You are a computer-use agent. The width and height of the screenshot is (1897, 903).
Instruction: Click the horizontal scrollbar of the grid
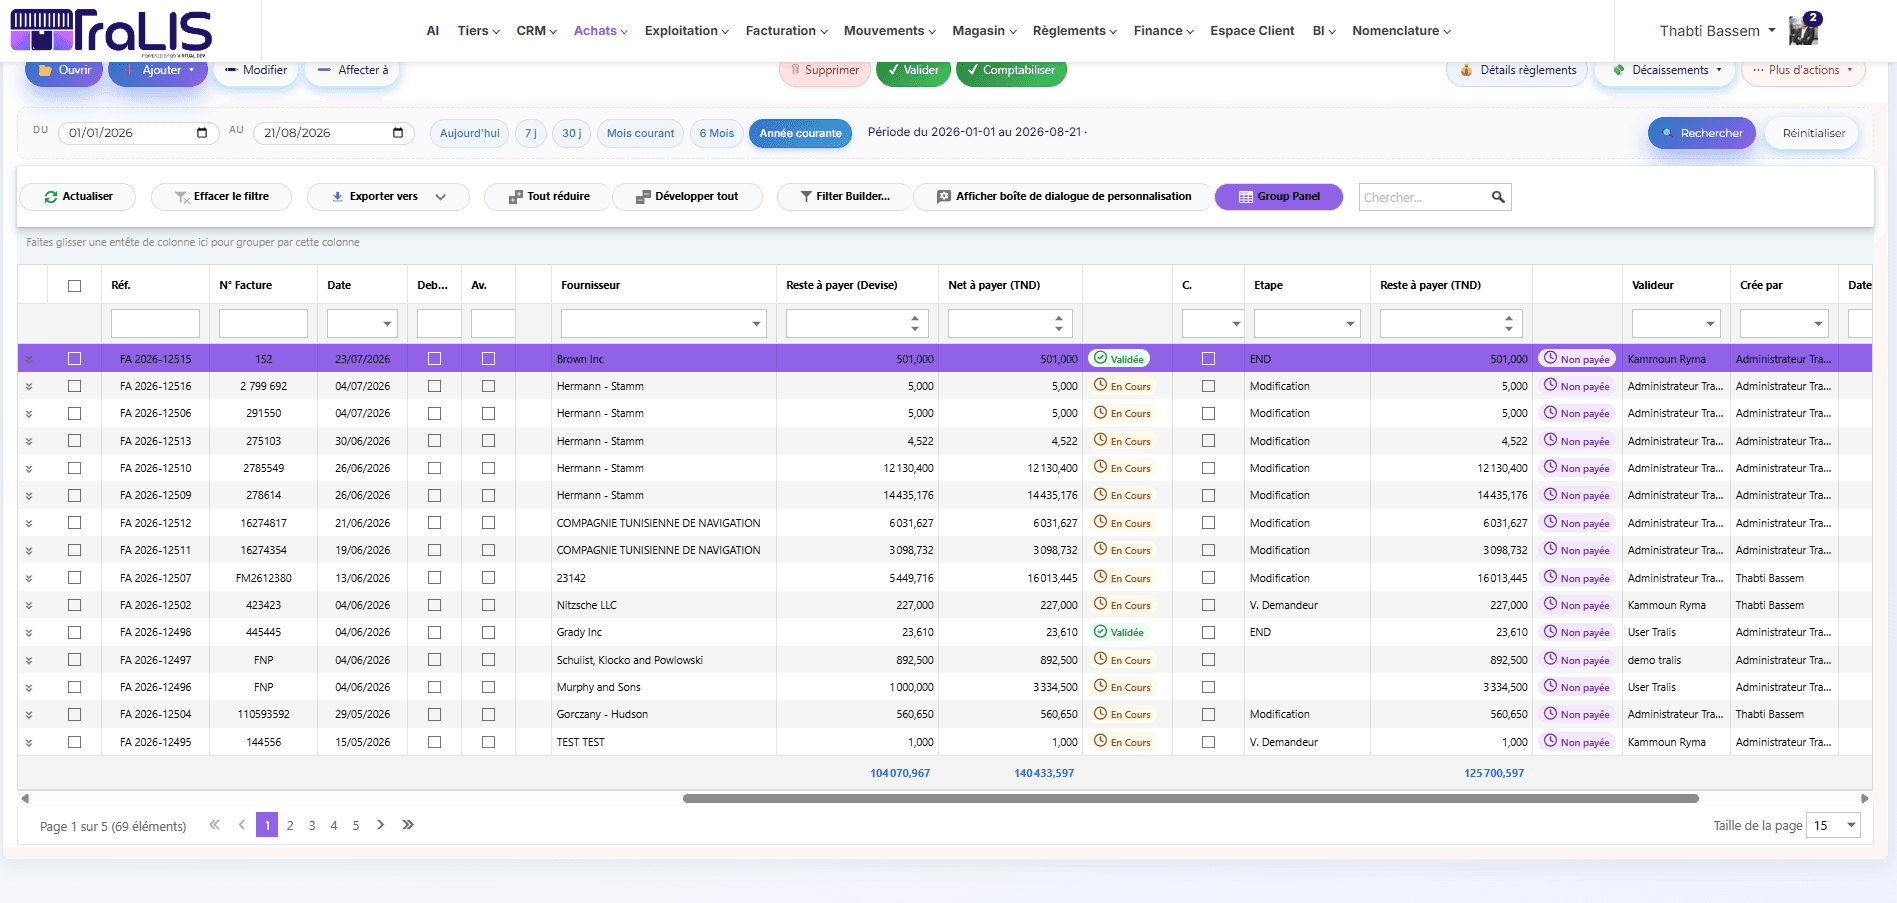[1190, 798]
